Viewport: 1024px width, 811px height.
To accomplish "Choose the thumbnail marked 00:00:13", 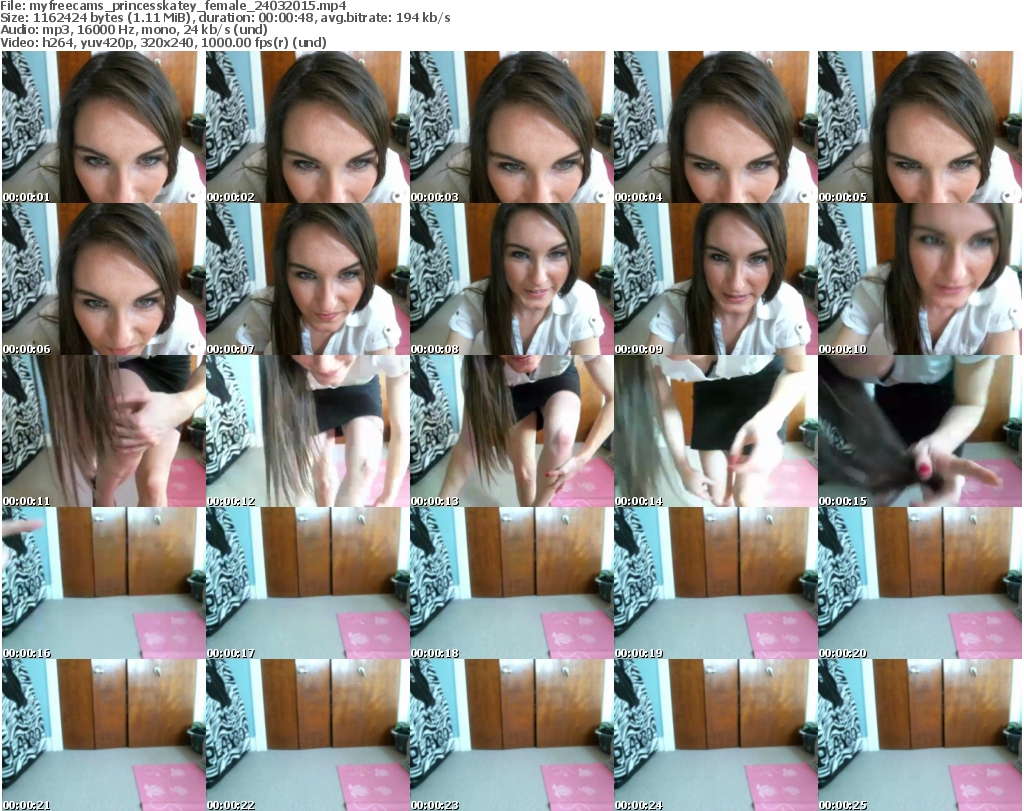I will click(512, 431).
